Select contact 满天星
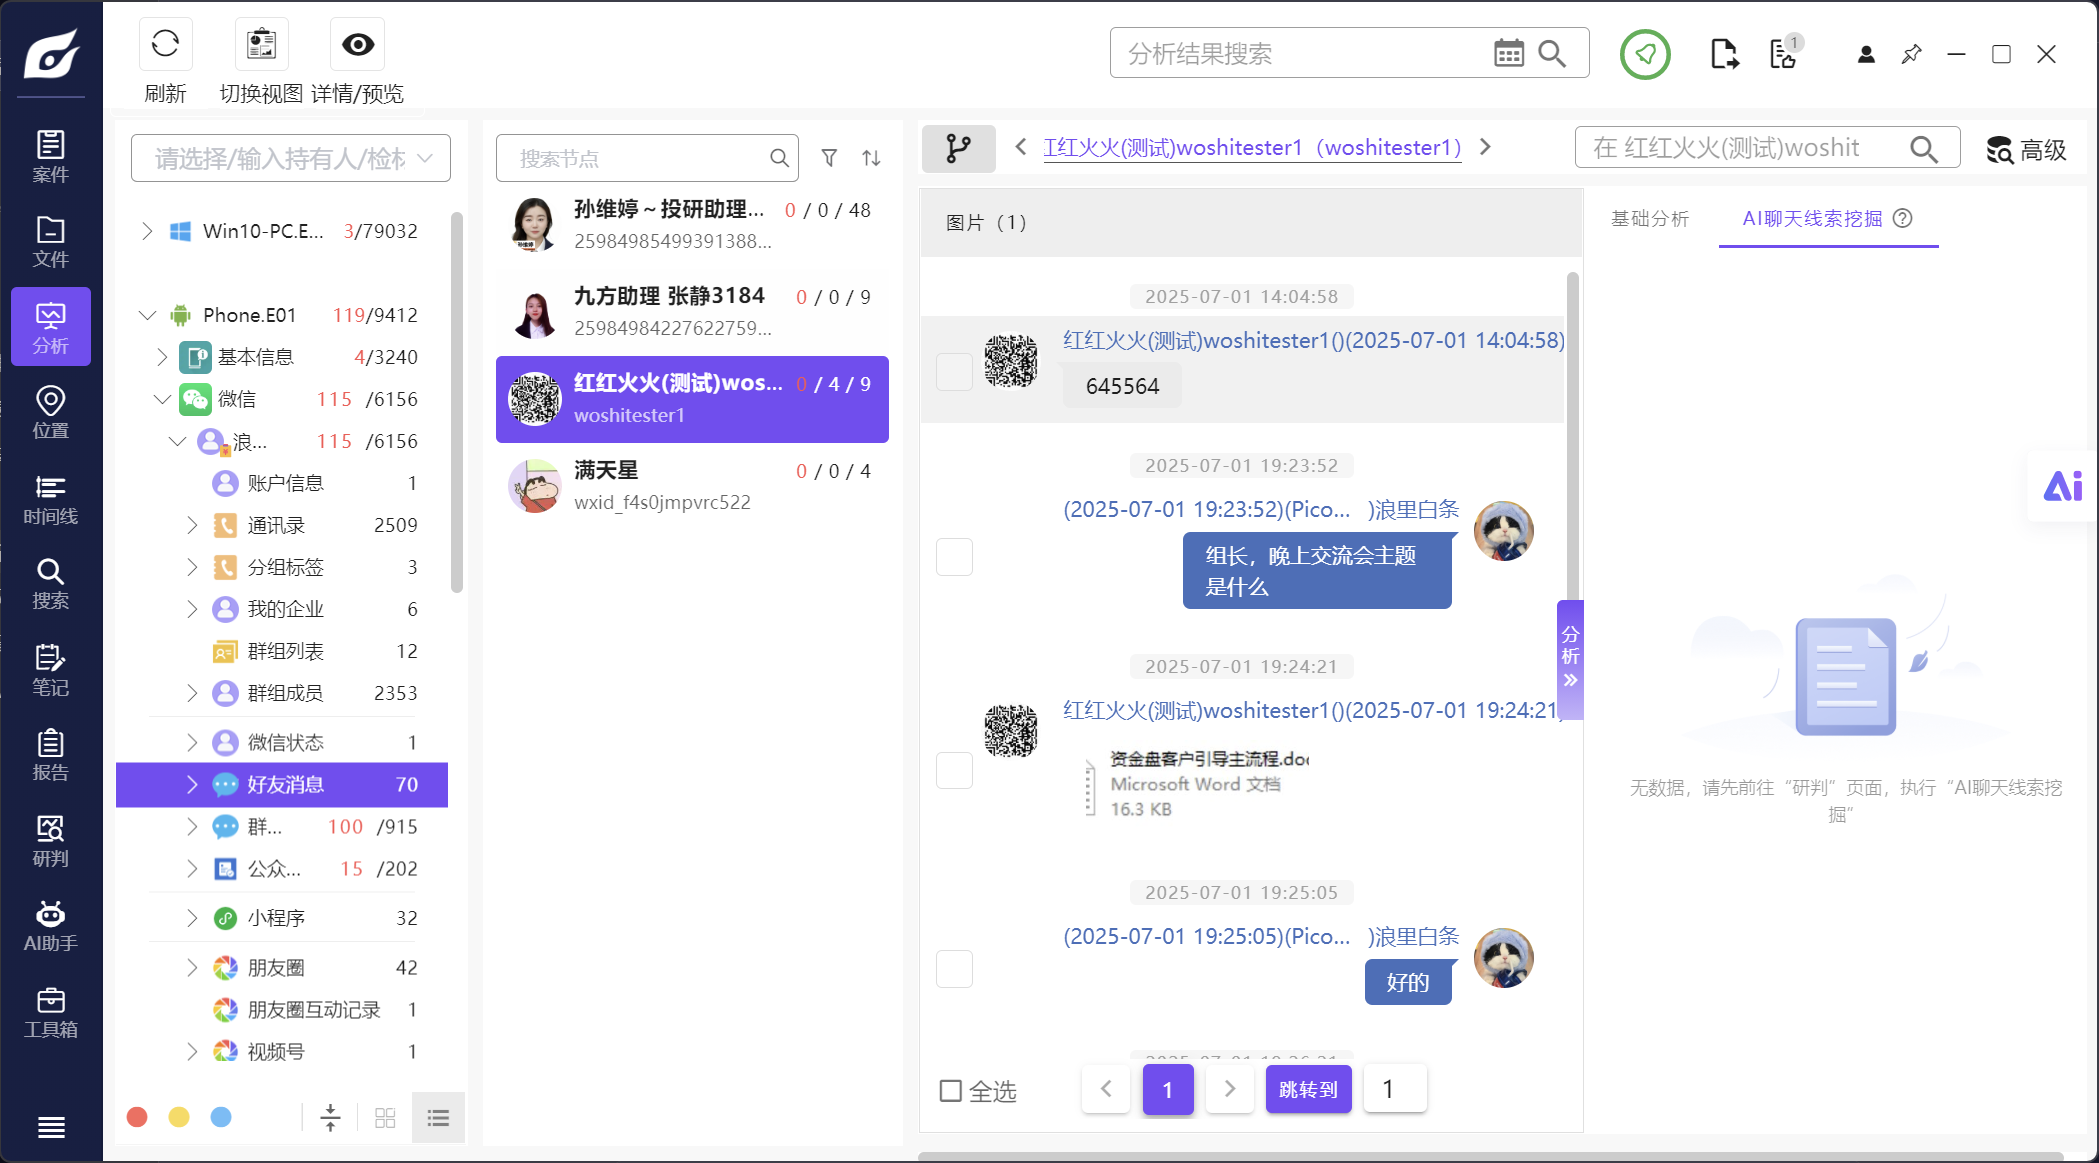The width and height of the screenshot is (2099, 1163). click(x=692, y=486)
